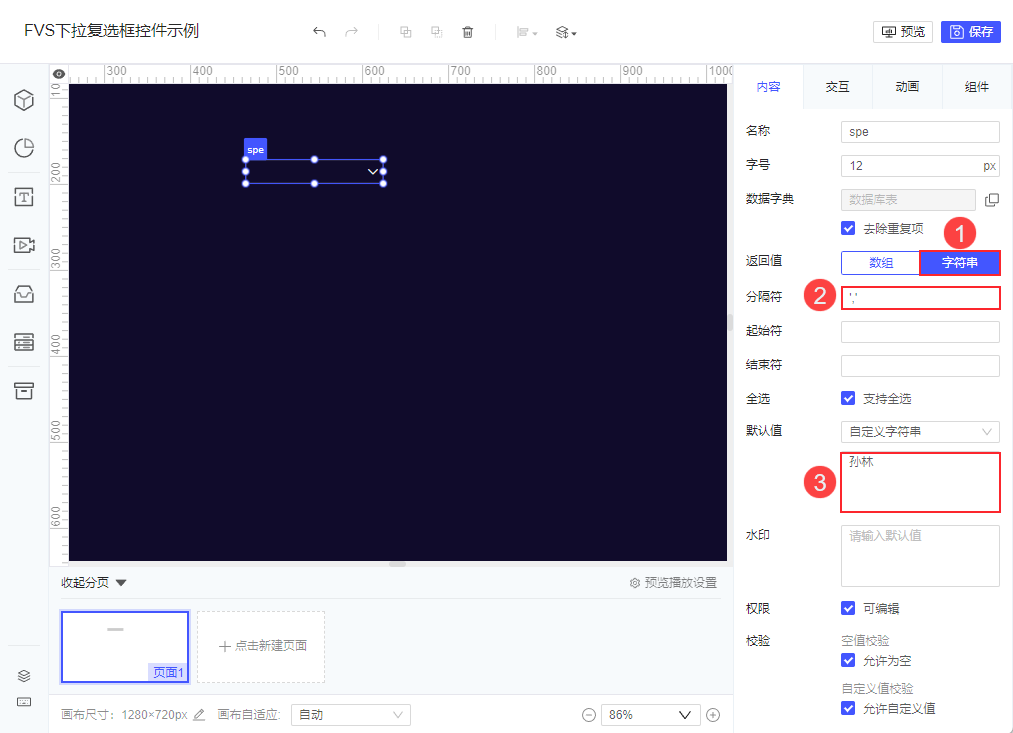Click the 起始符 input field

920,332
